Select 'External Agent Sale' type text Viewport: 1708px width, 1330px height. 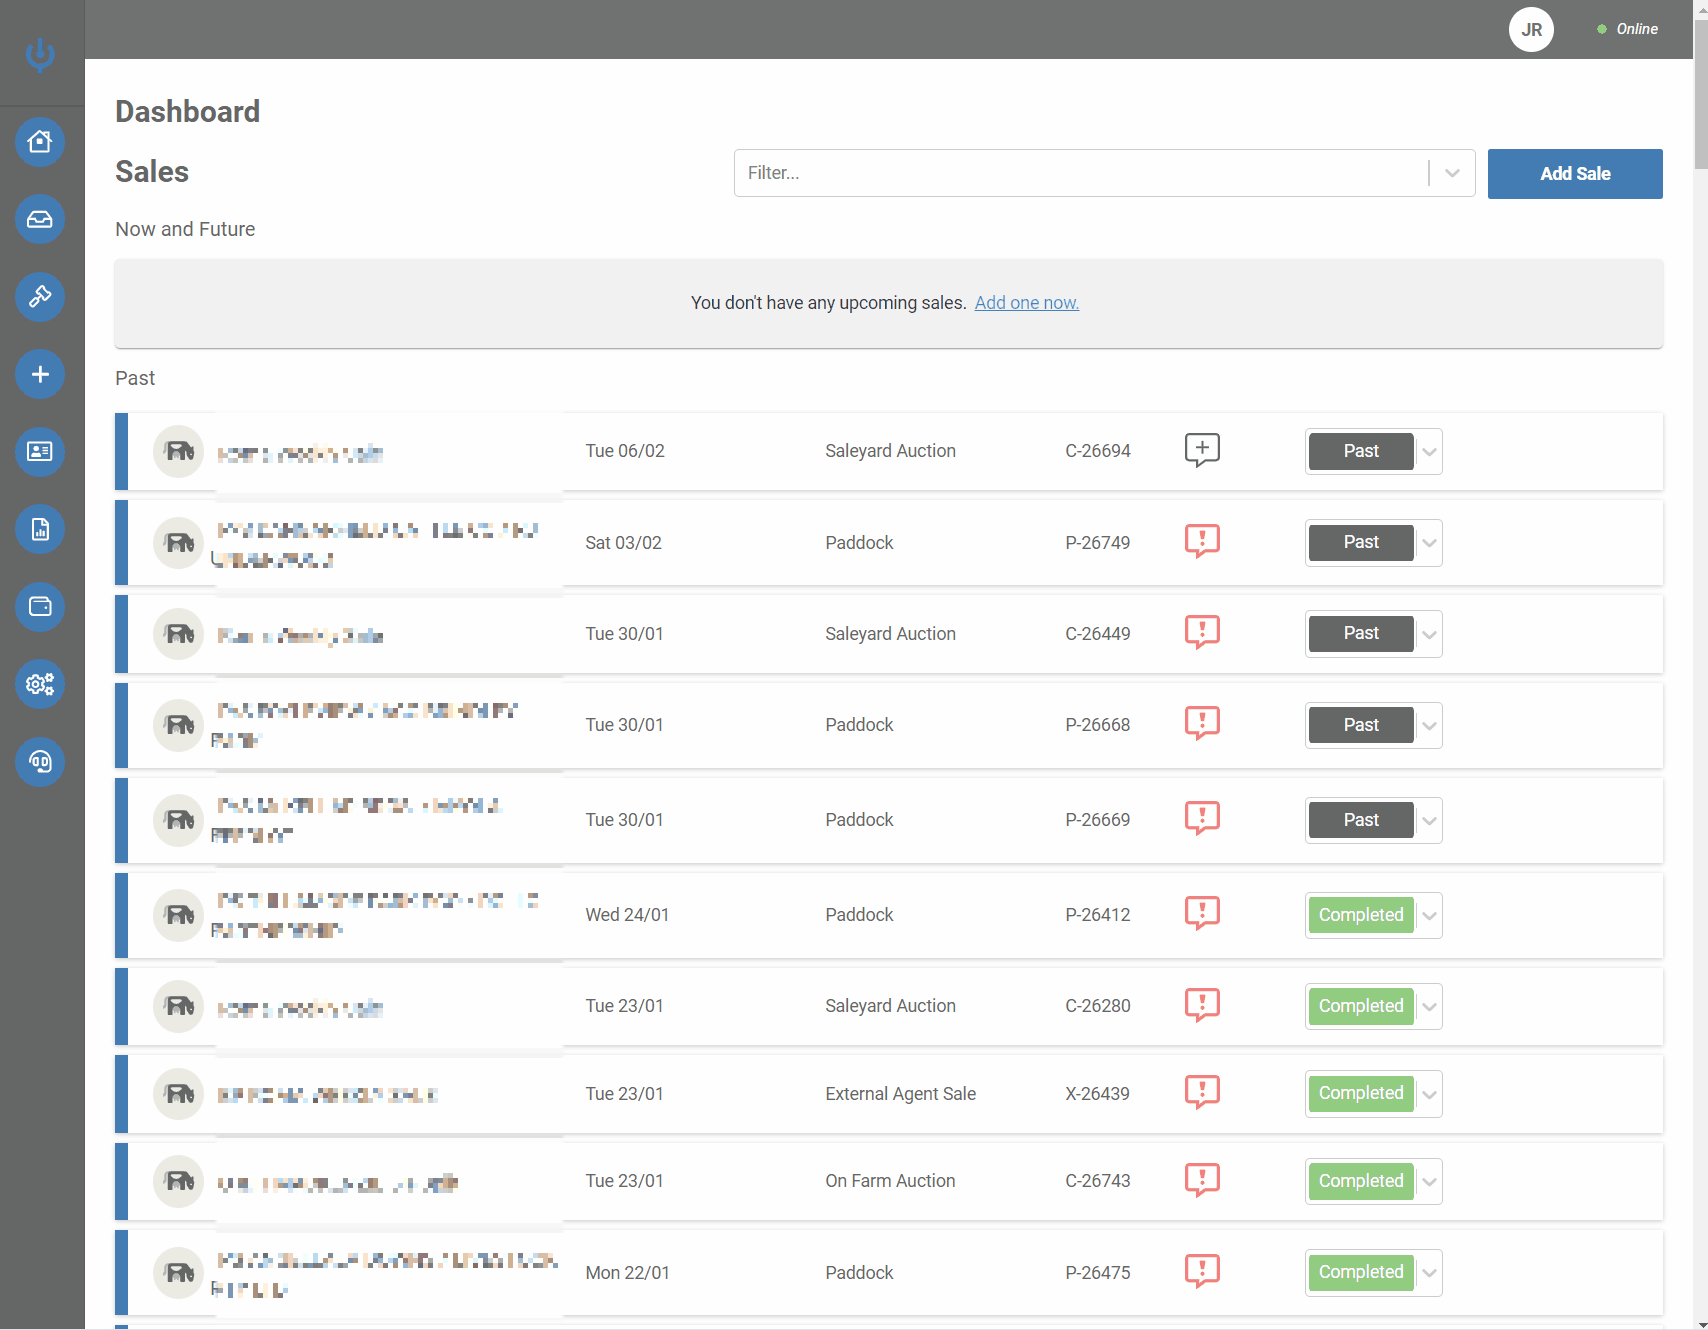(x=901, y=1094)
